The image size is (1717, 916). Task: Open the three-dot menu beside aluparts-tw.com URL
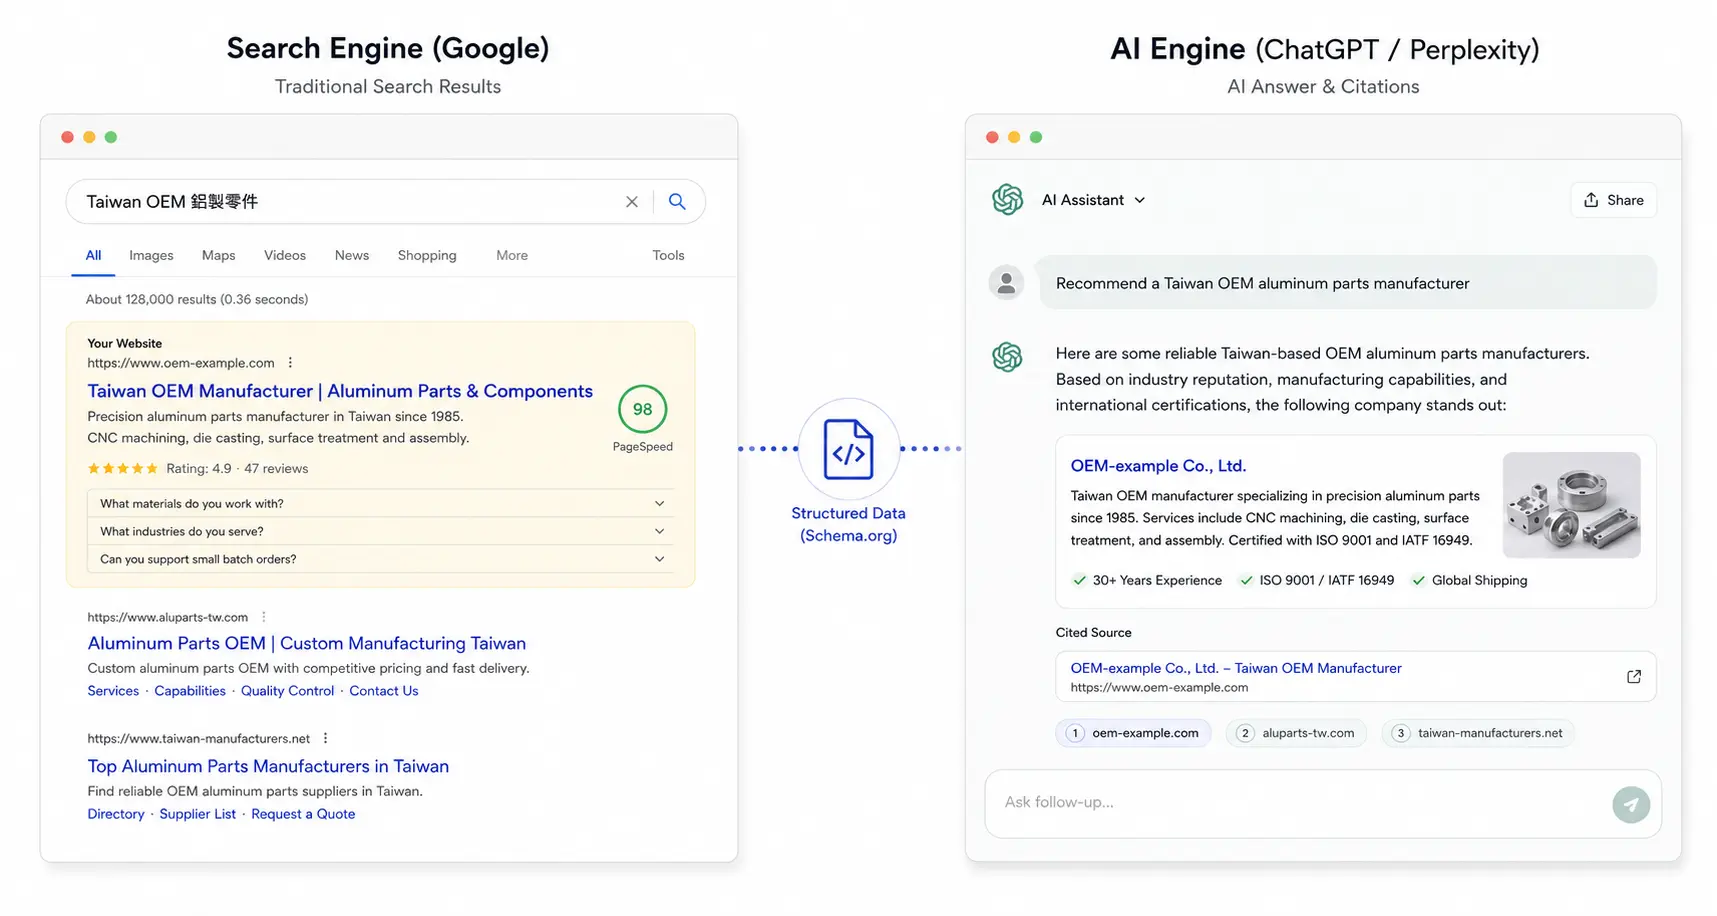point(264,617)
